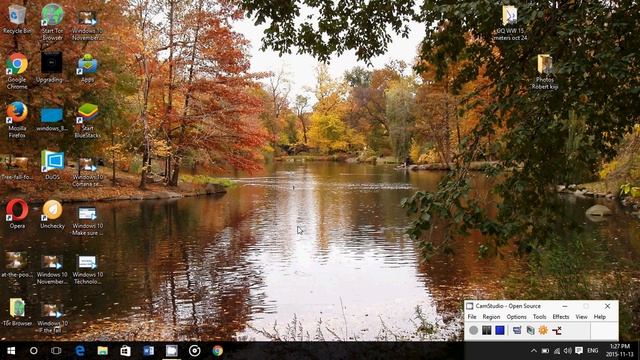Open the Windows Store taskbar icon
Screen dimensions: 640x360
(x=125, y=351)
